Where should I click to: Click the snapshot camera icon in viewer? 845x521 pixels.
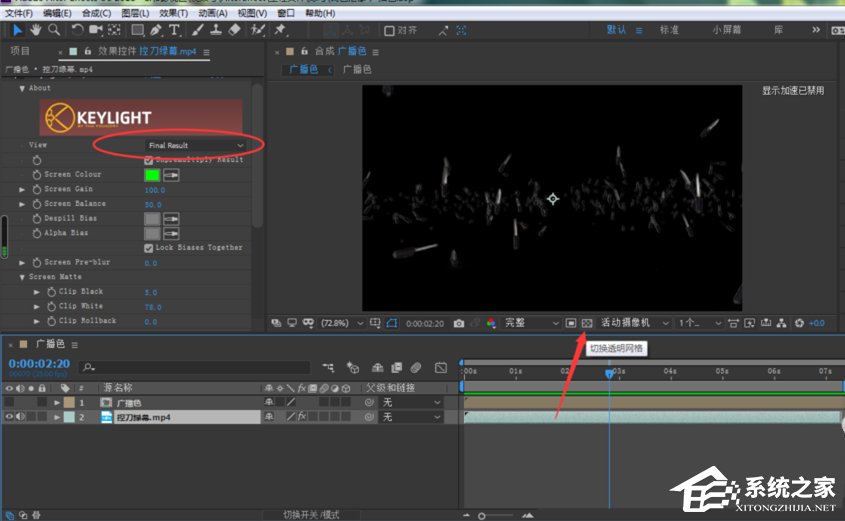point(459,323)
